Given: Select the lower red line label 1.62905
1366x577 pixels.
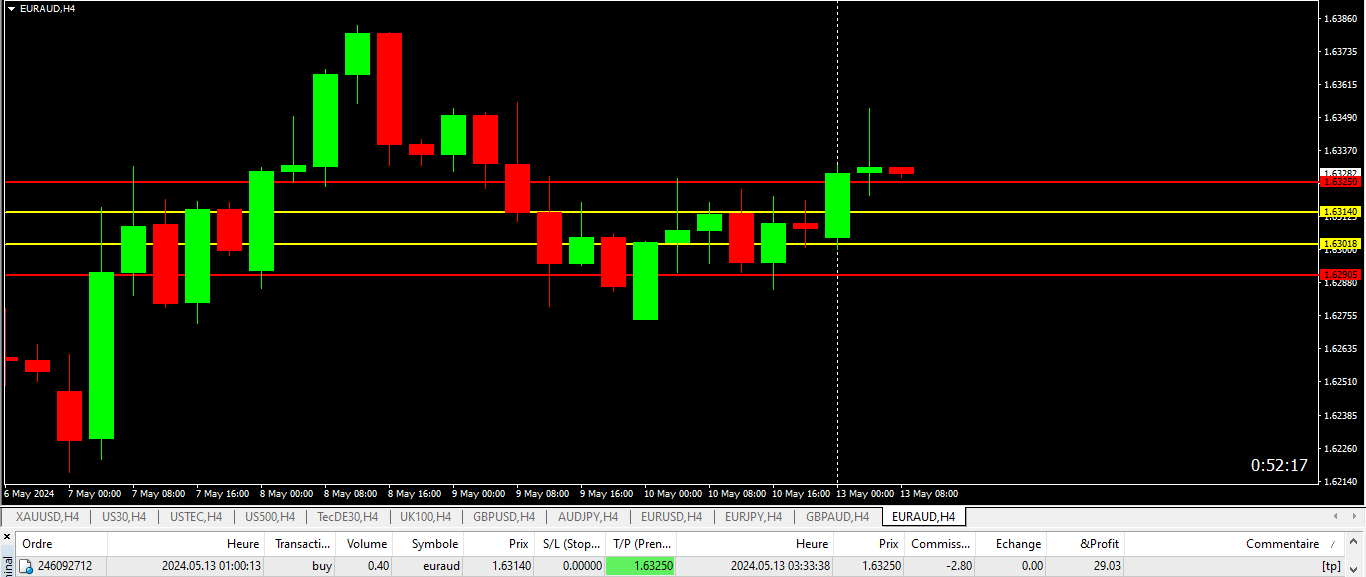Looking at the screenshot, I should click(x=1340, y=275).
